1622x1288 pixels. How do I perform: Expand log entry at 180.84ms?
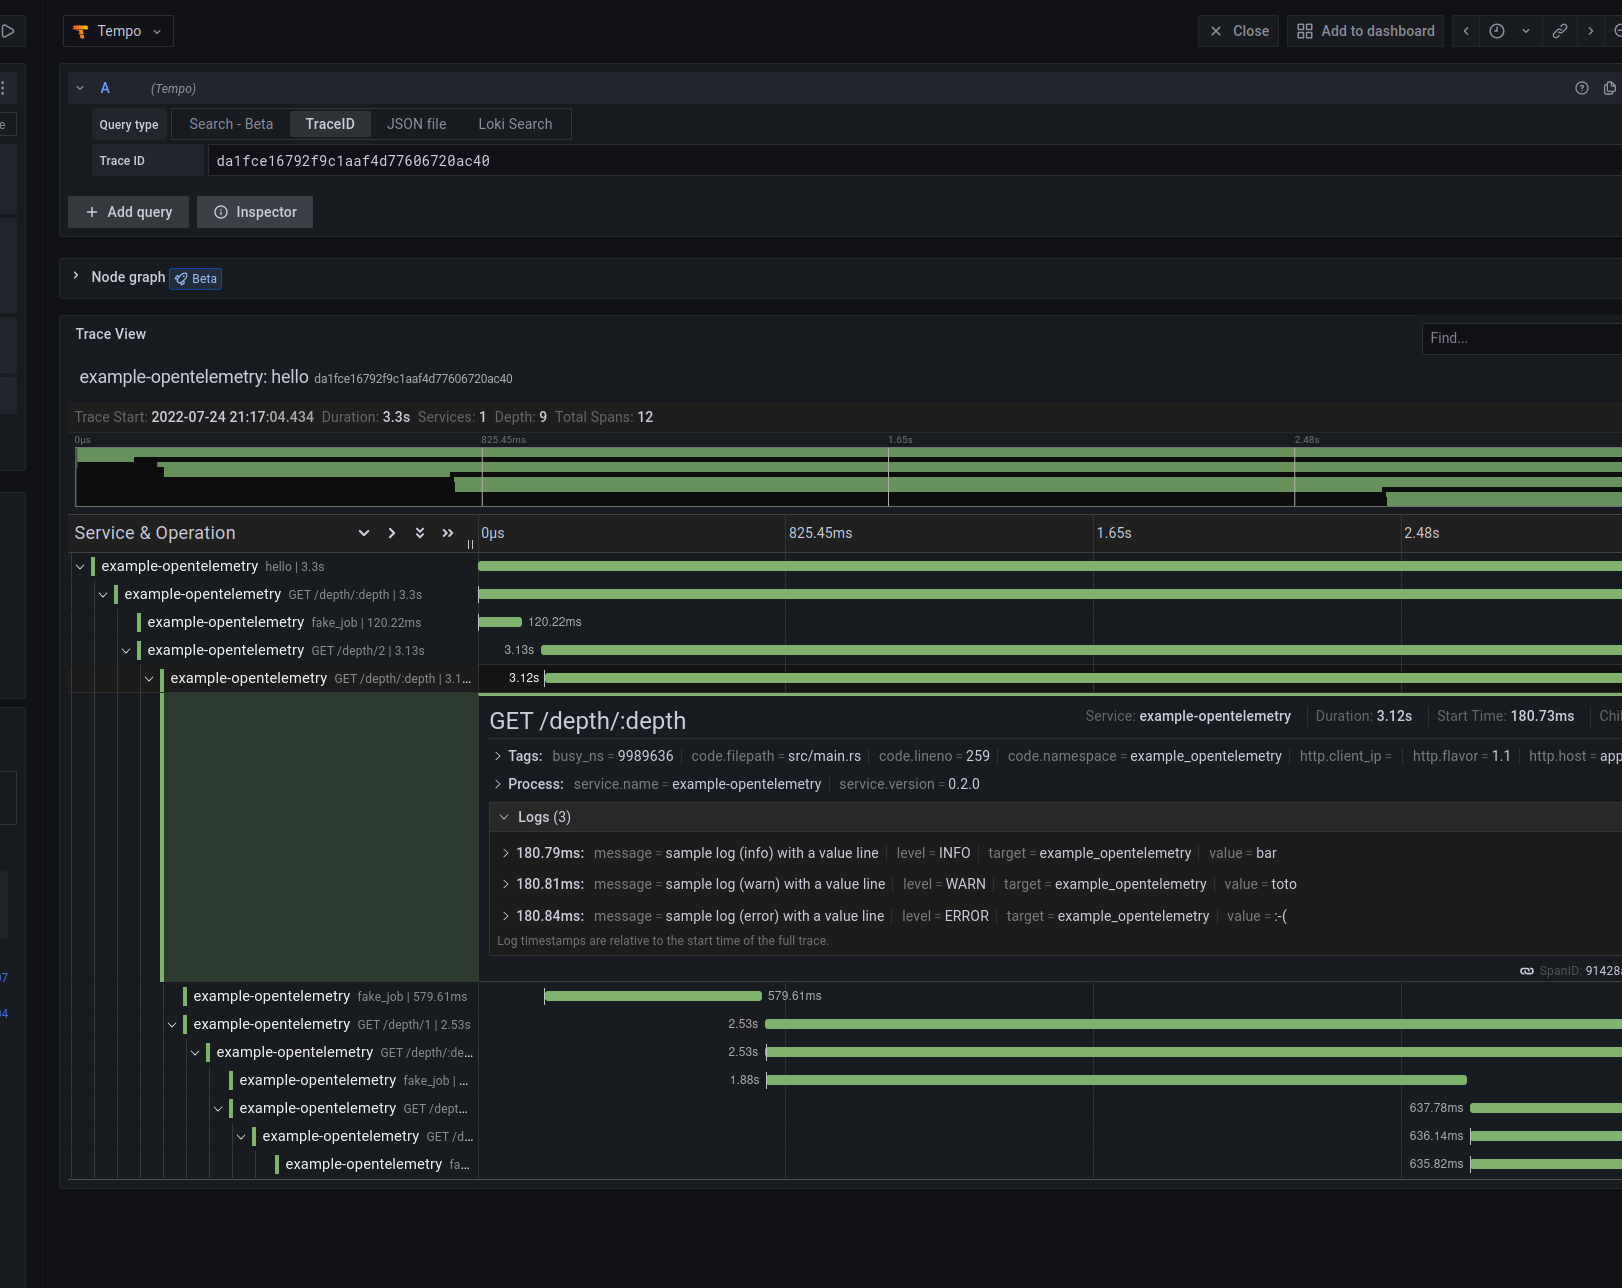coord(505,916)
